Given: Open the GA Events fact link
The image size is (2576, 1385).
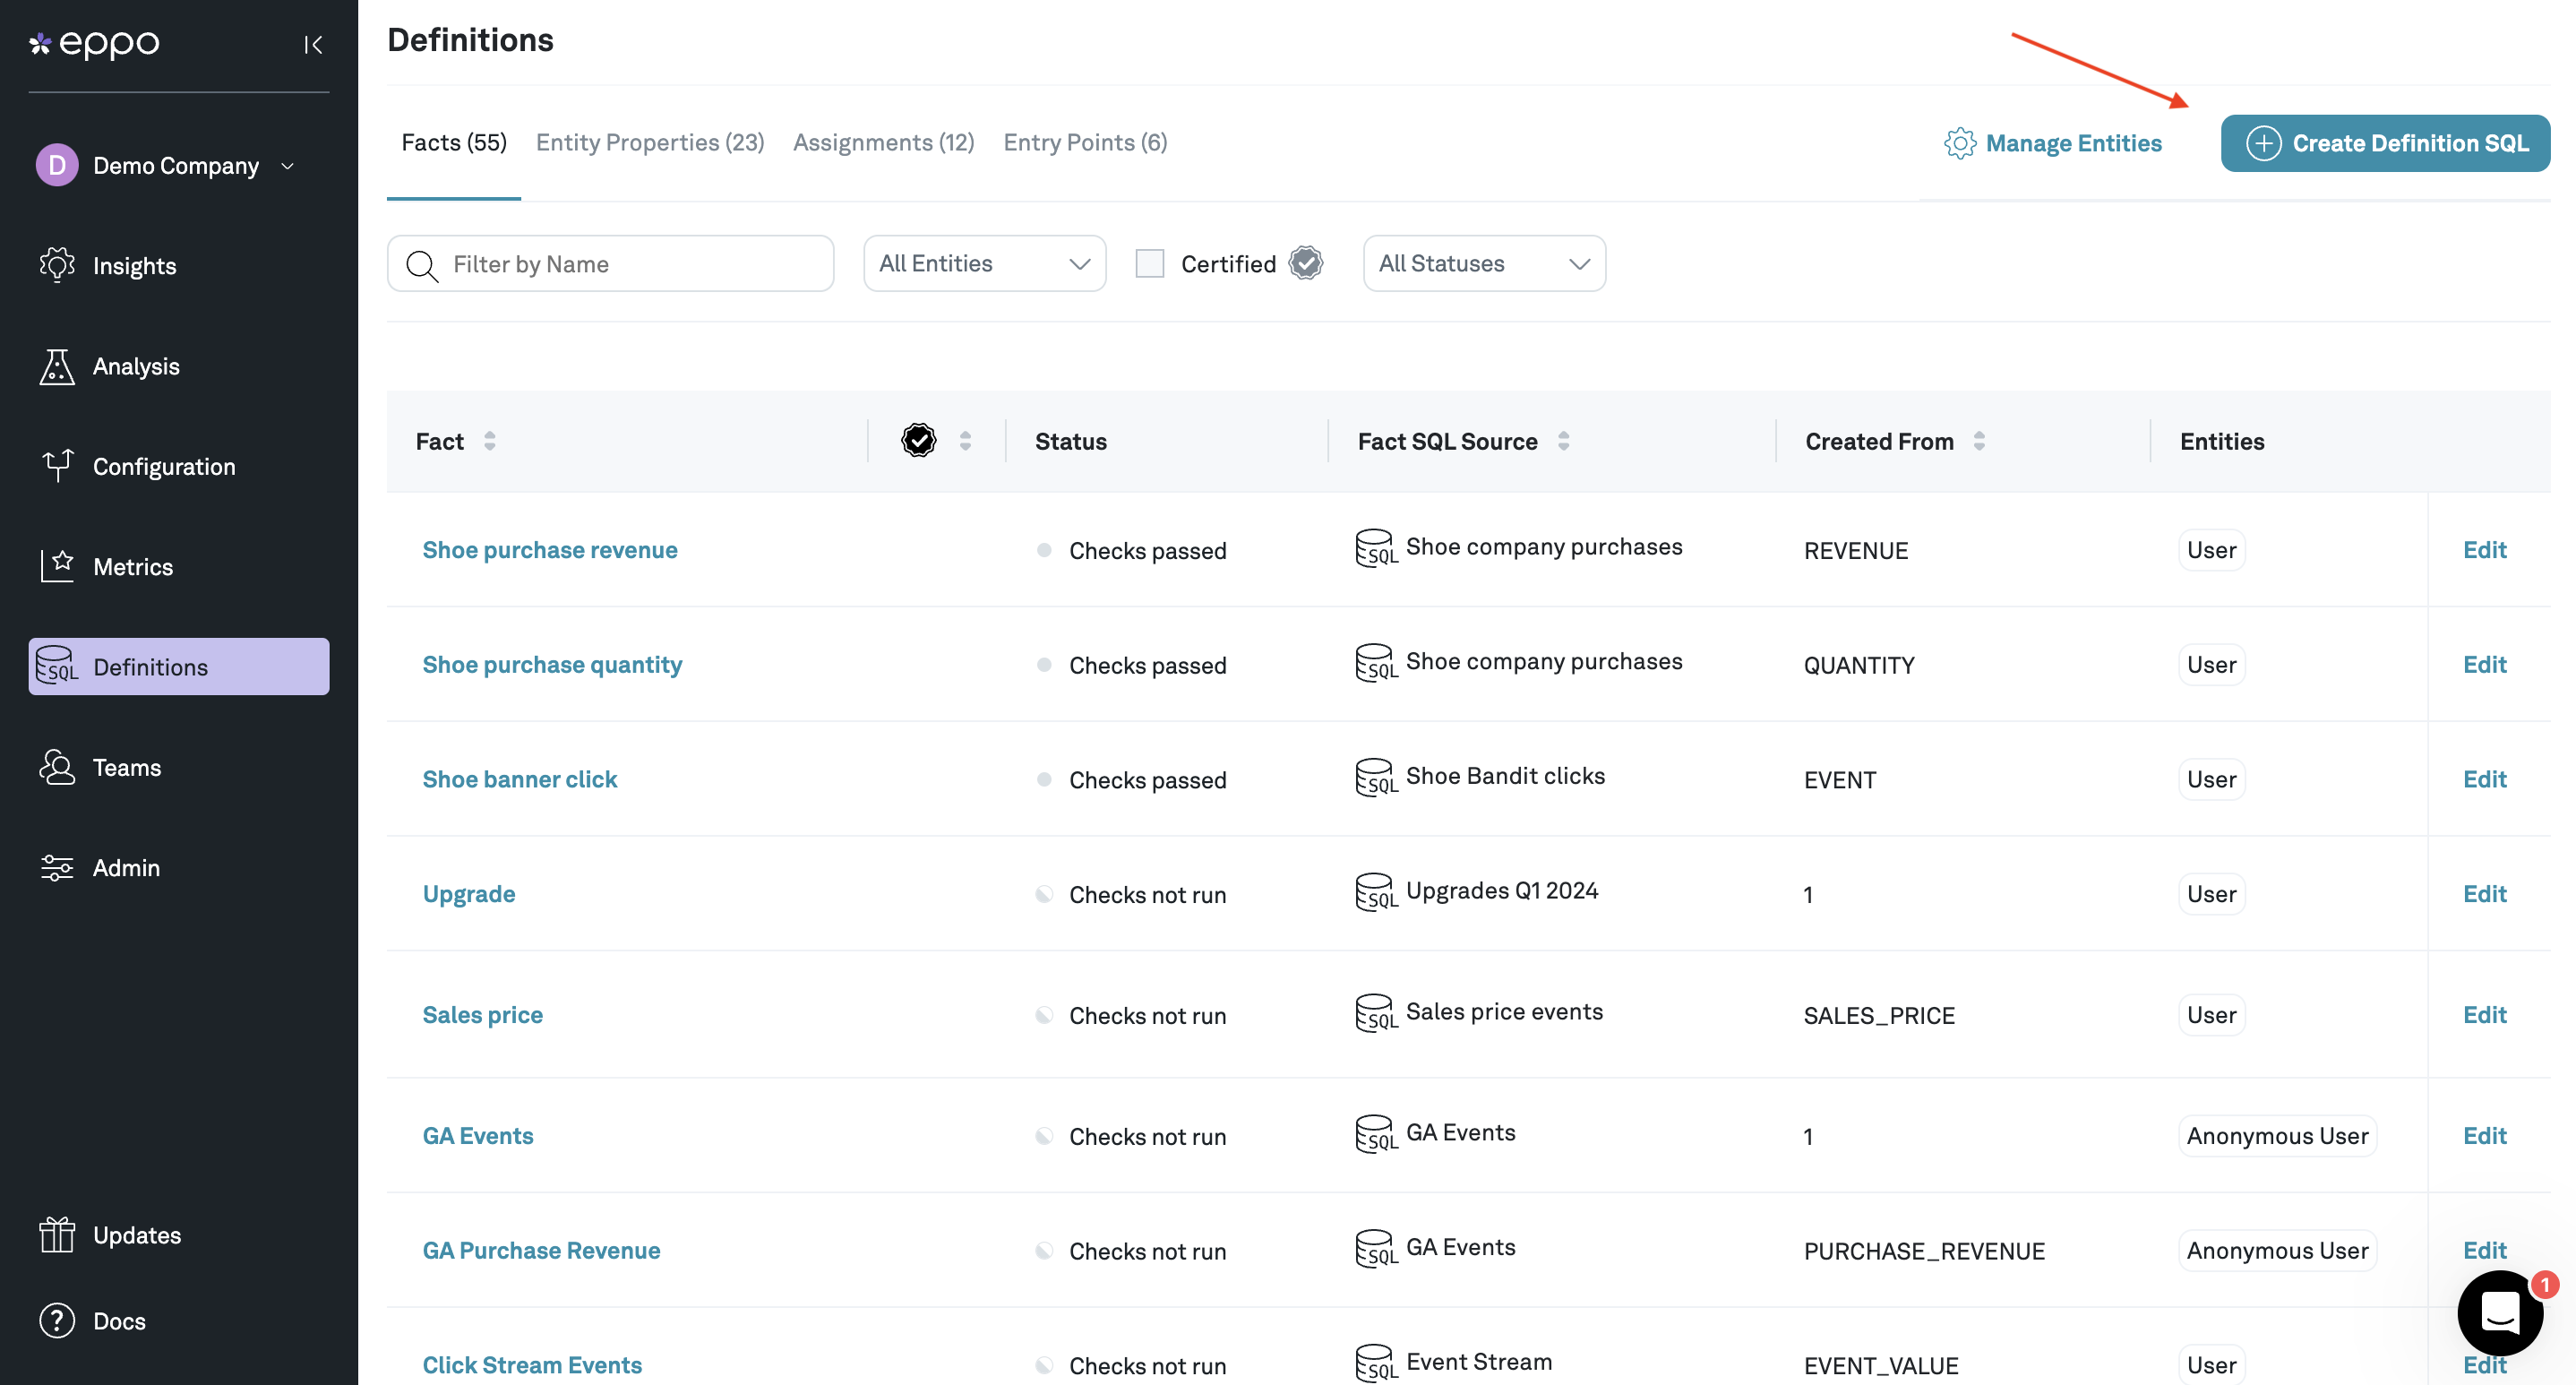Looking at the screenshot, I should click(478, 1135).
